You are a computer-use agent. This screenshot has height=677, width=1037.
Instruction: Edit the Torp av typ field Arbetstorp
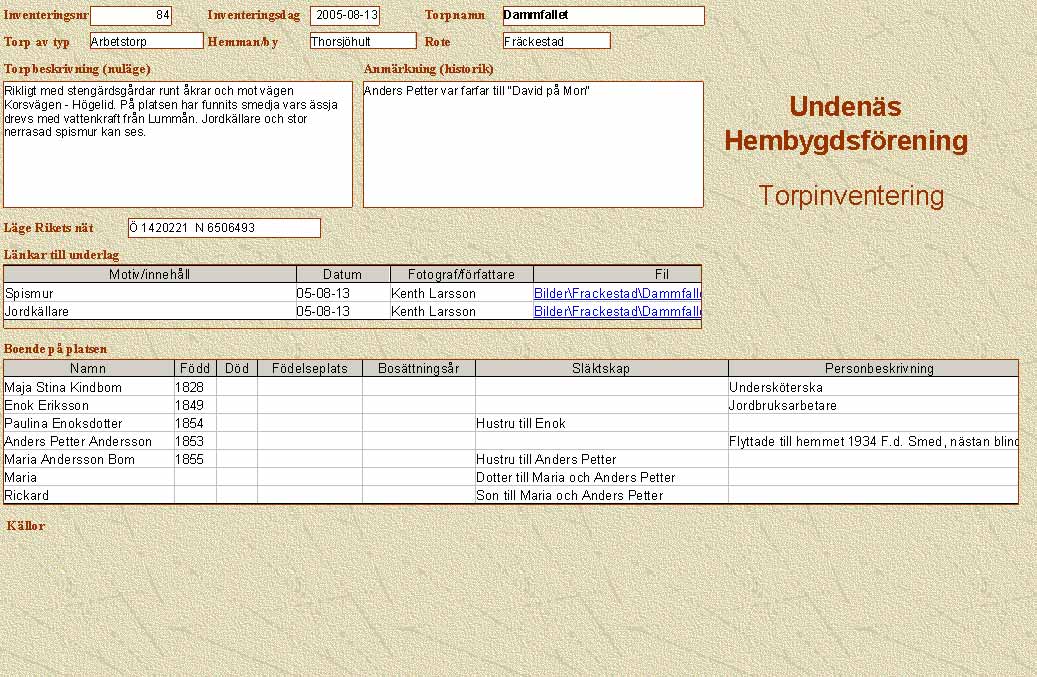146,41
